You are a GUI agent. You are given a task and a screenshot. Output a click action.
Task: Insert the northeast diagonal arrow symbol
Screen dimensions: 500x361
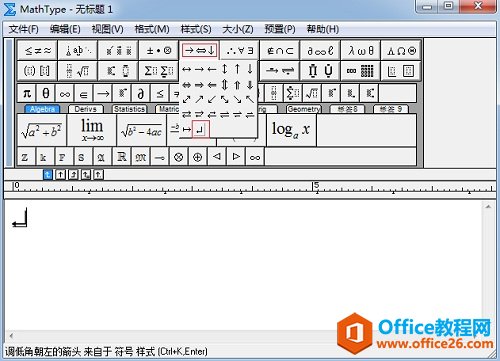[199, 99]
